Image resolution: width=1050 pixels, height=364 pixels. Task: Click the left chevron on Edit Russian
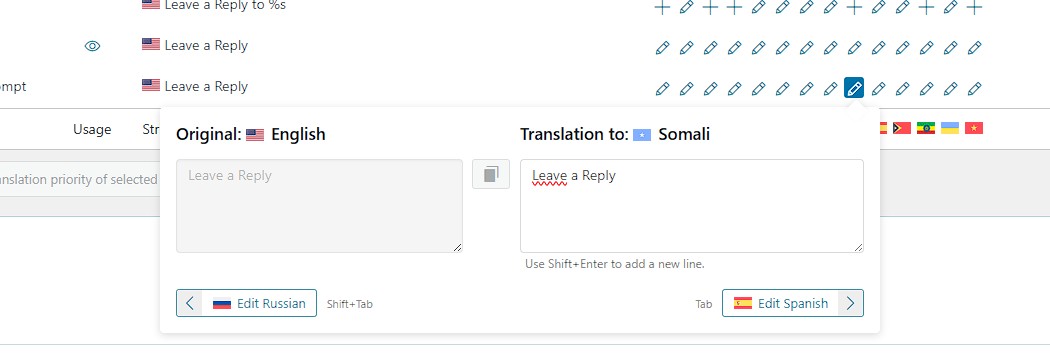190,303
